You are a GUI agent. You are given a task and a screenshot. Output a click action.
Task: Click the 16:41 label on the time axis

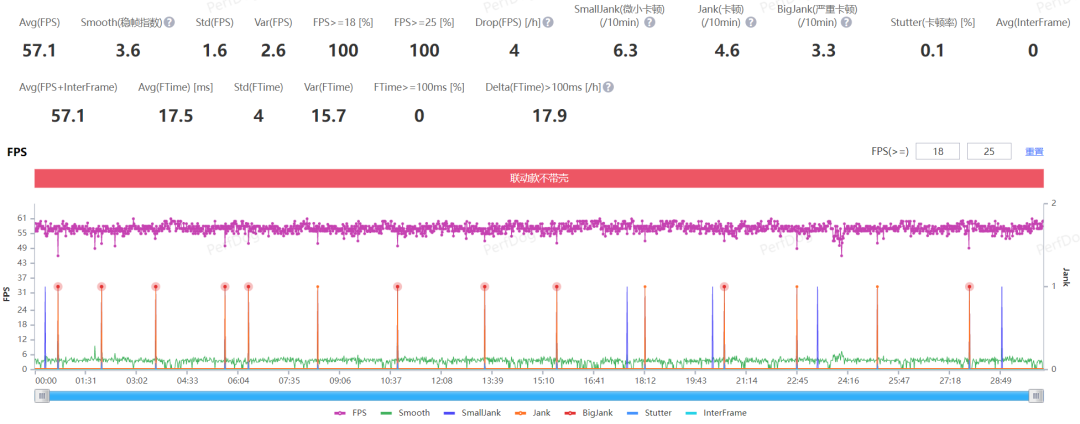pos(594,381)
